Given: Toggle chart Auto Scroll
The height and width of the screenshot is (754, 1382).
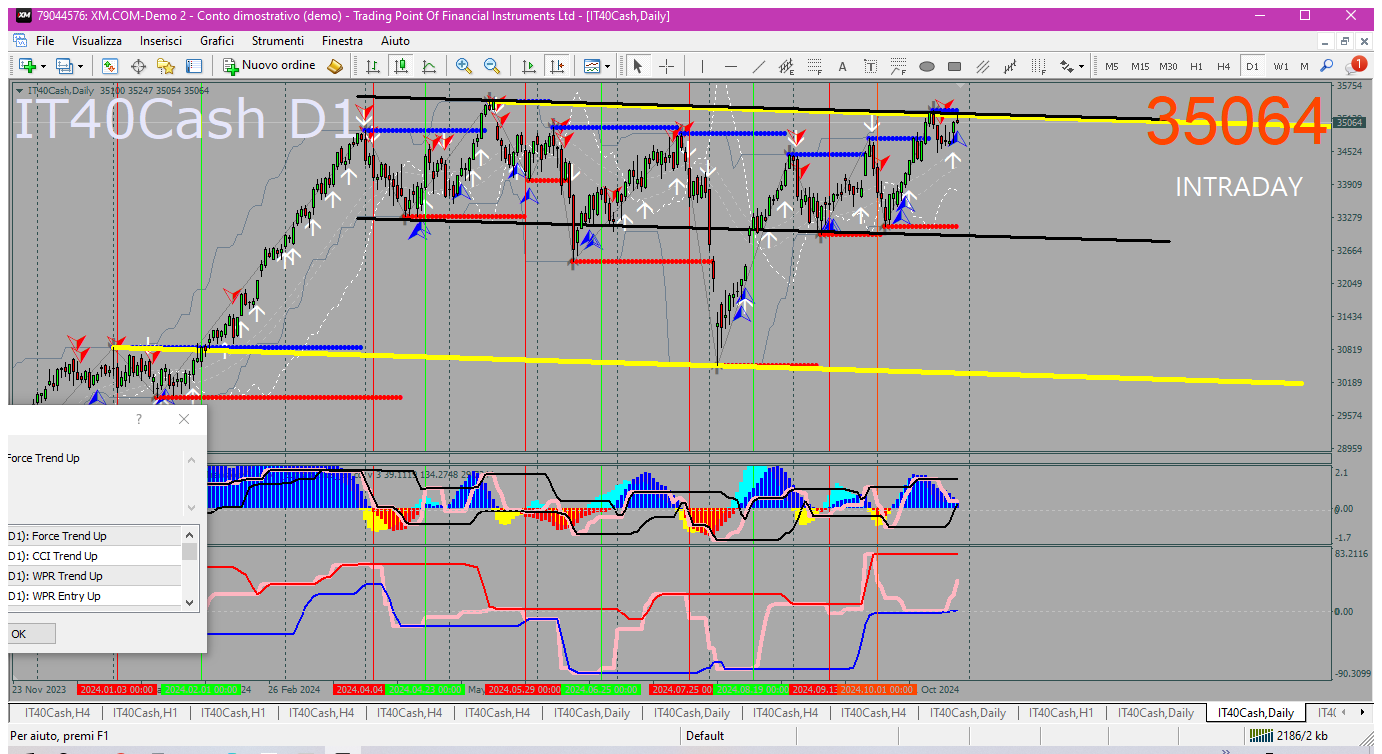Looking at the screenshot, I should click(x=529, y=66).
